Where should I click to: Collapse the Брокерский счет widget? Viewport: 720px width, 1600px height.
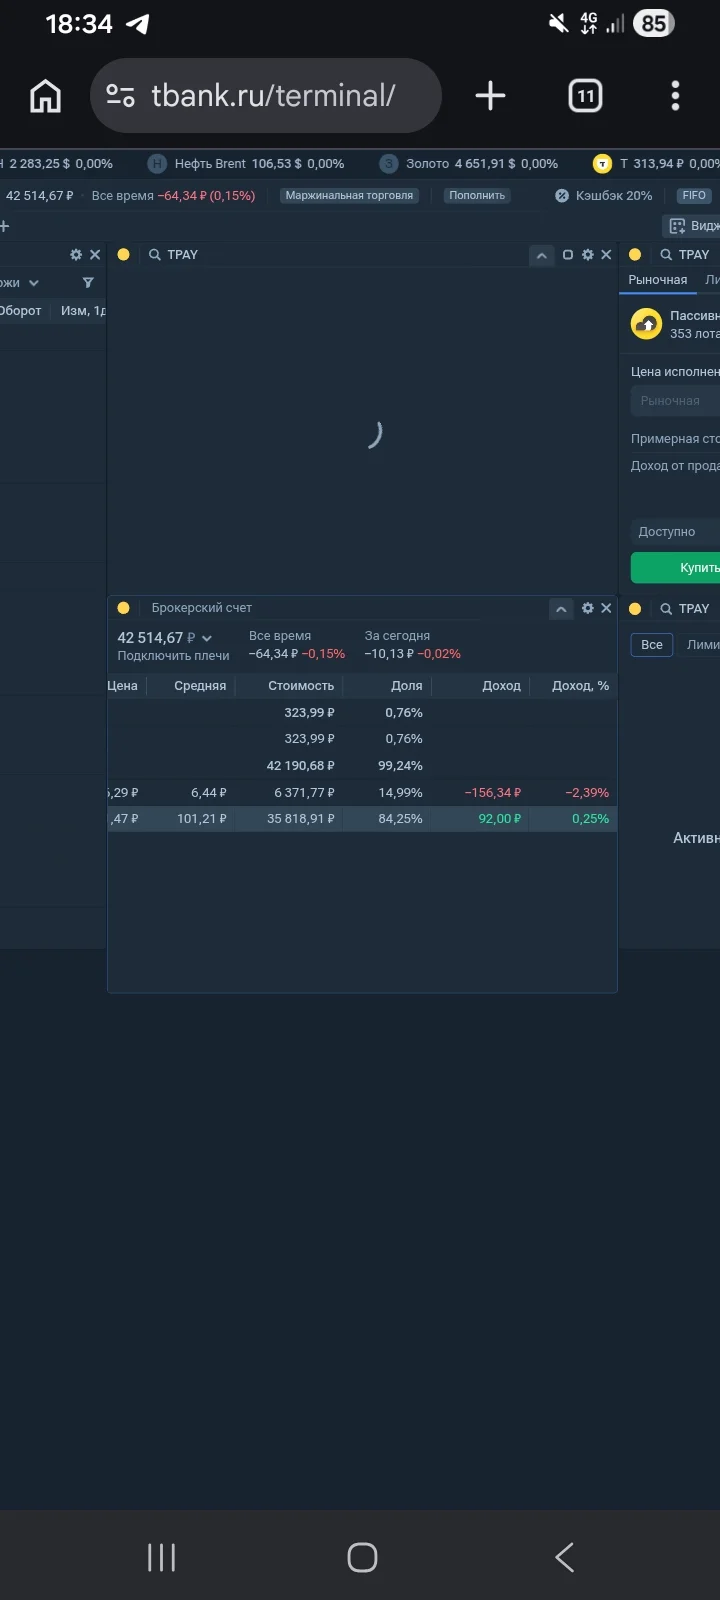(561, 608)
